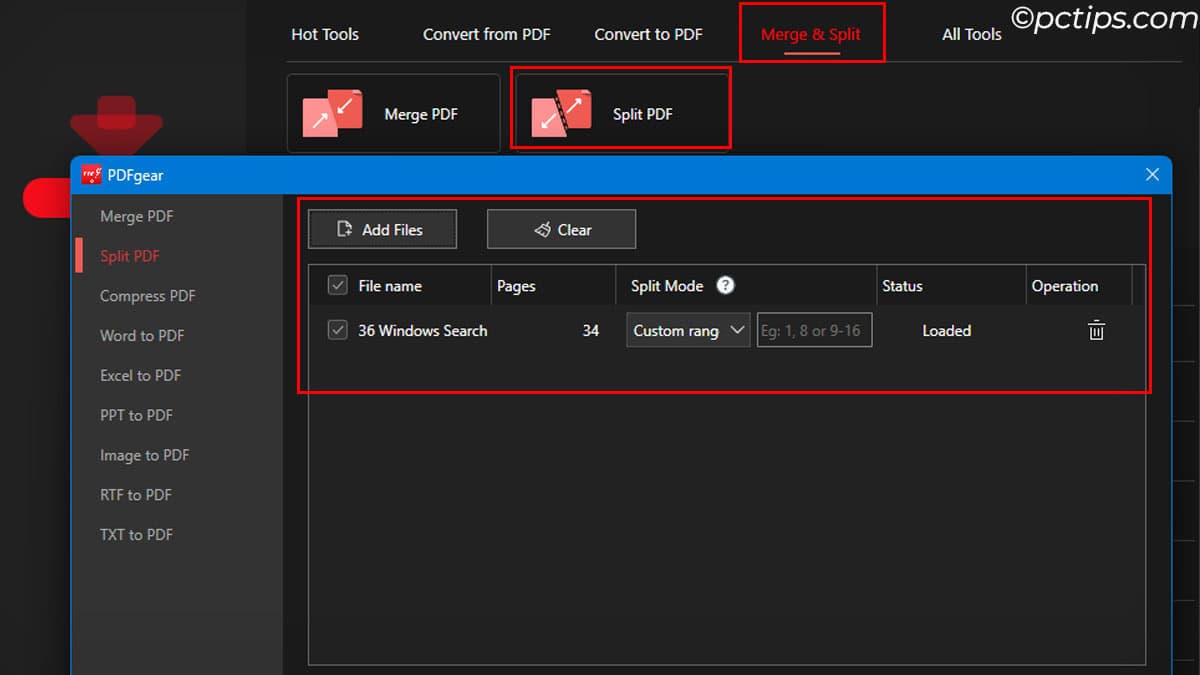Click the Split PDF tile label
Viewport: 1200px width, 675px height.
tap(642, 114)
